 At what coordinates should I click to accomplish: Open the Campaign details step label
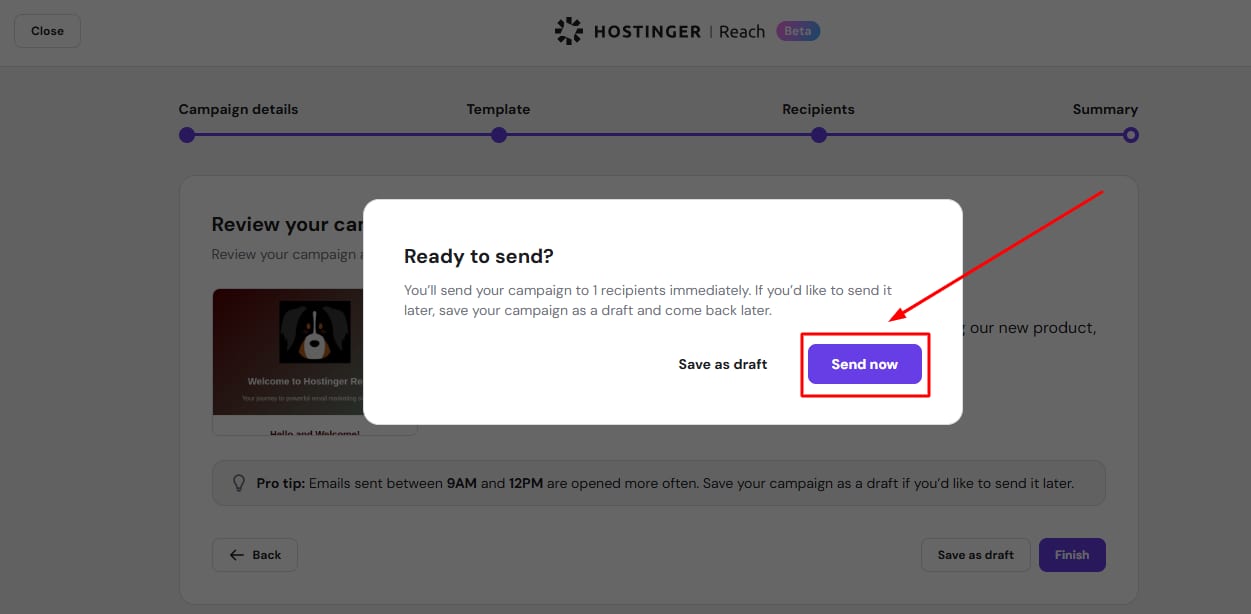click(238, 109)
